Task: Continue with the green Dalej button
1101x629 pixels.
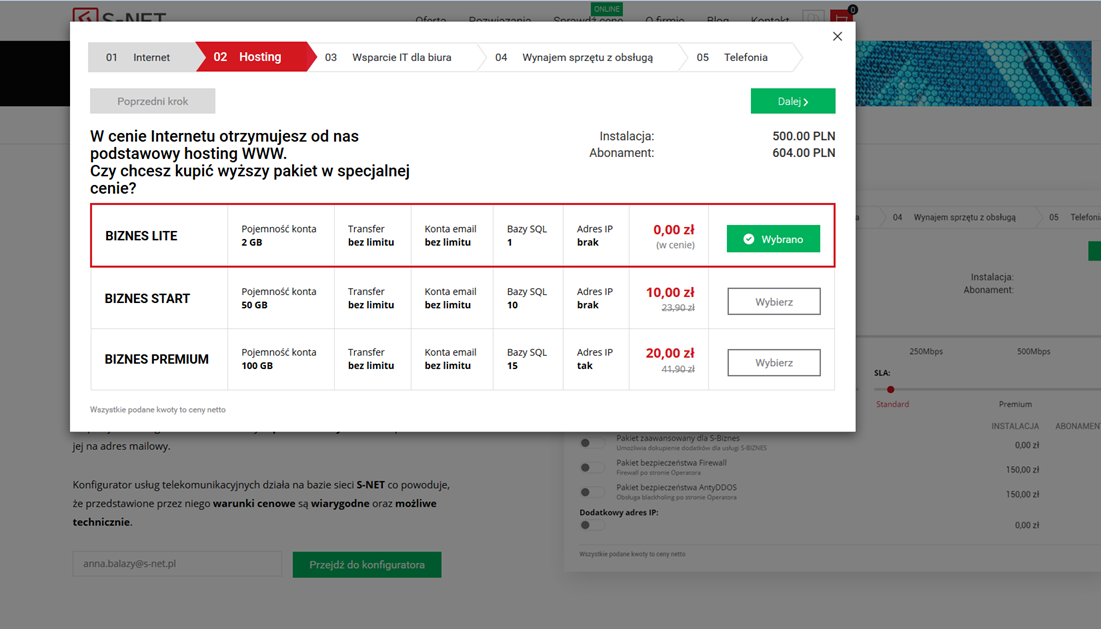Action: coord(793,101)
